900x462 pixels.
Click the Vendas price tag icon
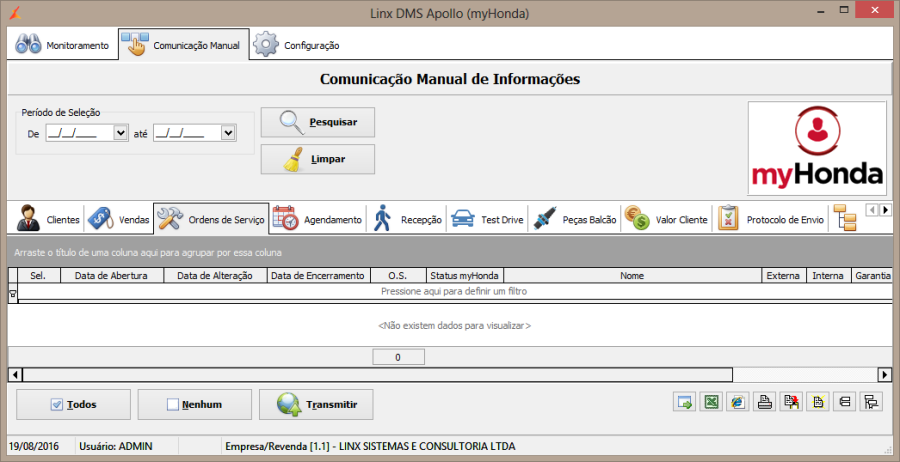click(101, 219)
